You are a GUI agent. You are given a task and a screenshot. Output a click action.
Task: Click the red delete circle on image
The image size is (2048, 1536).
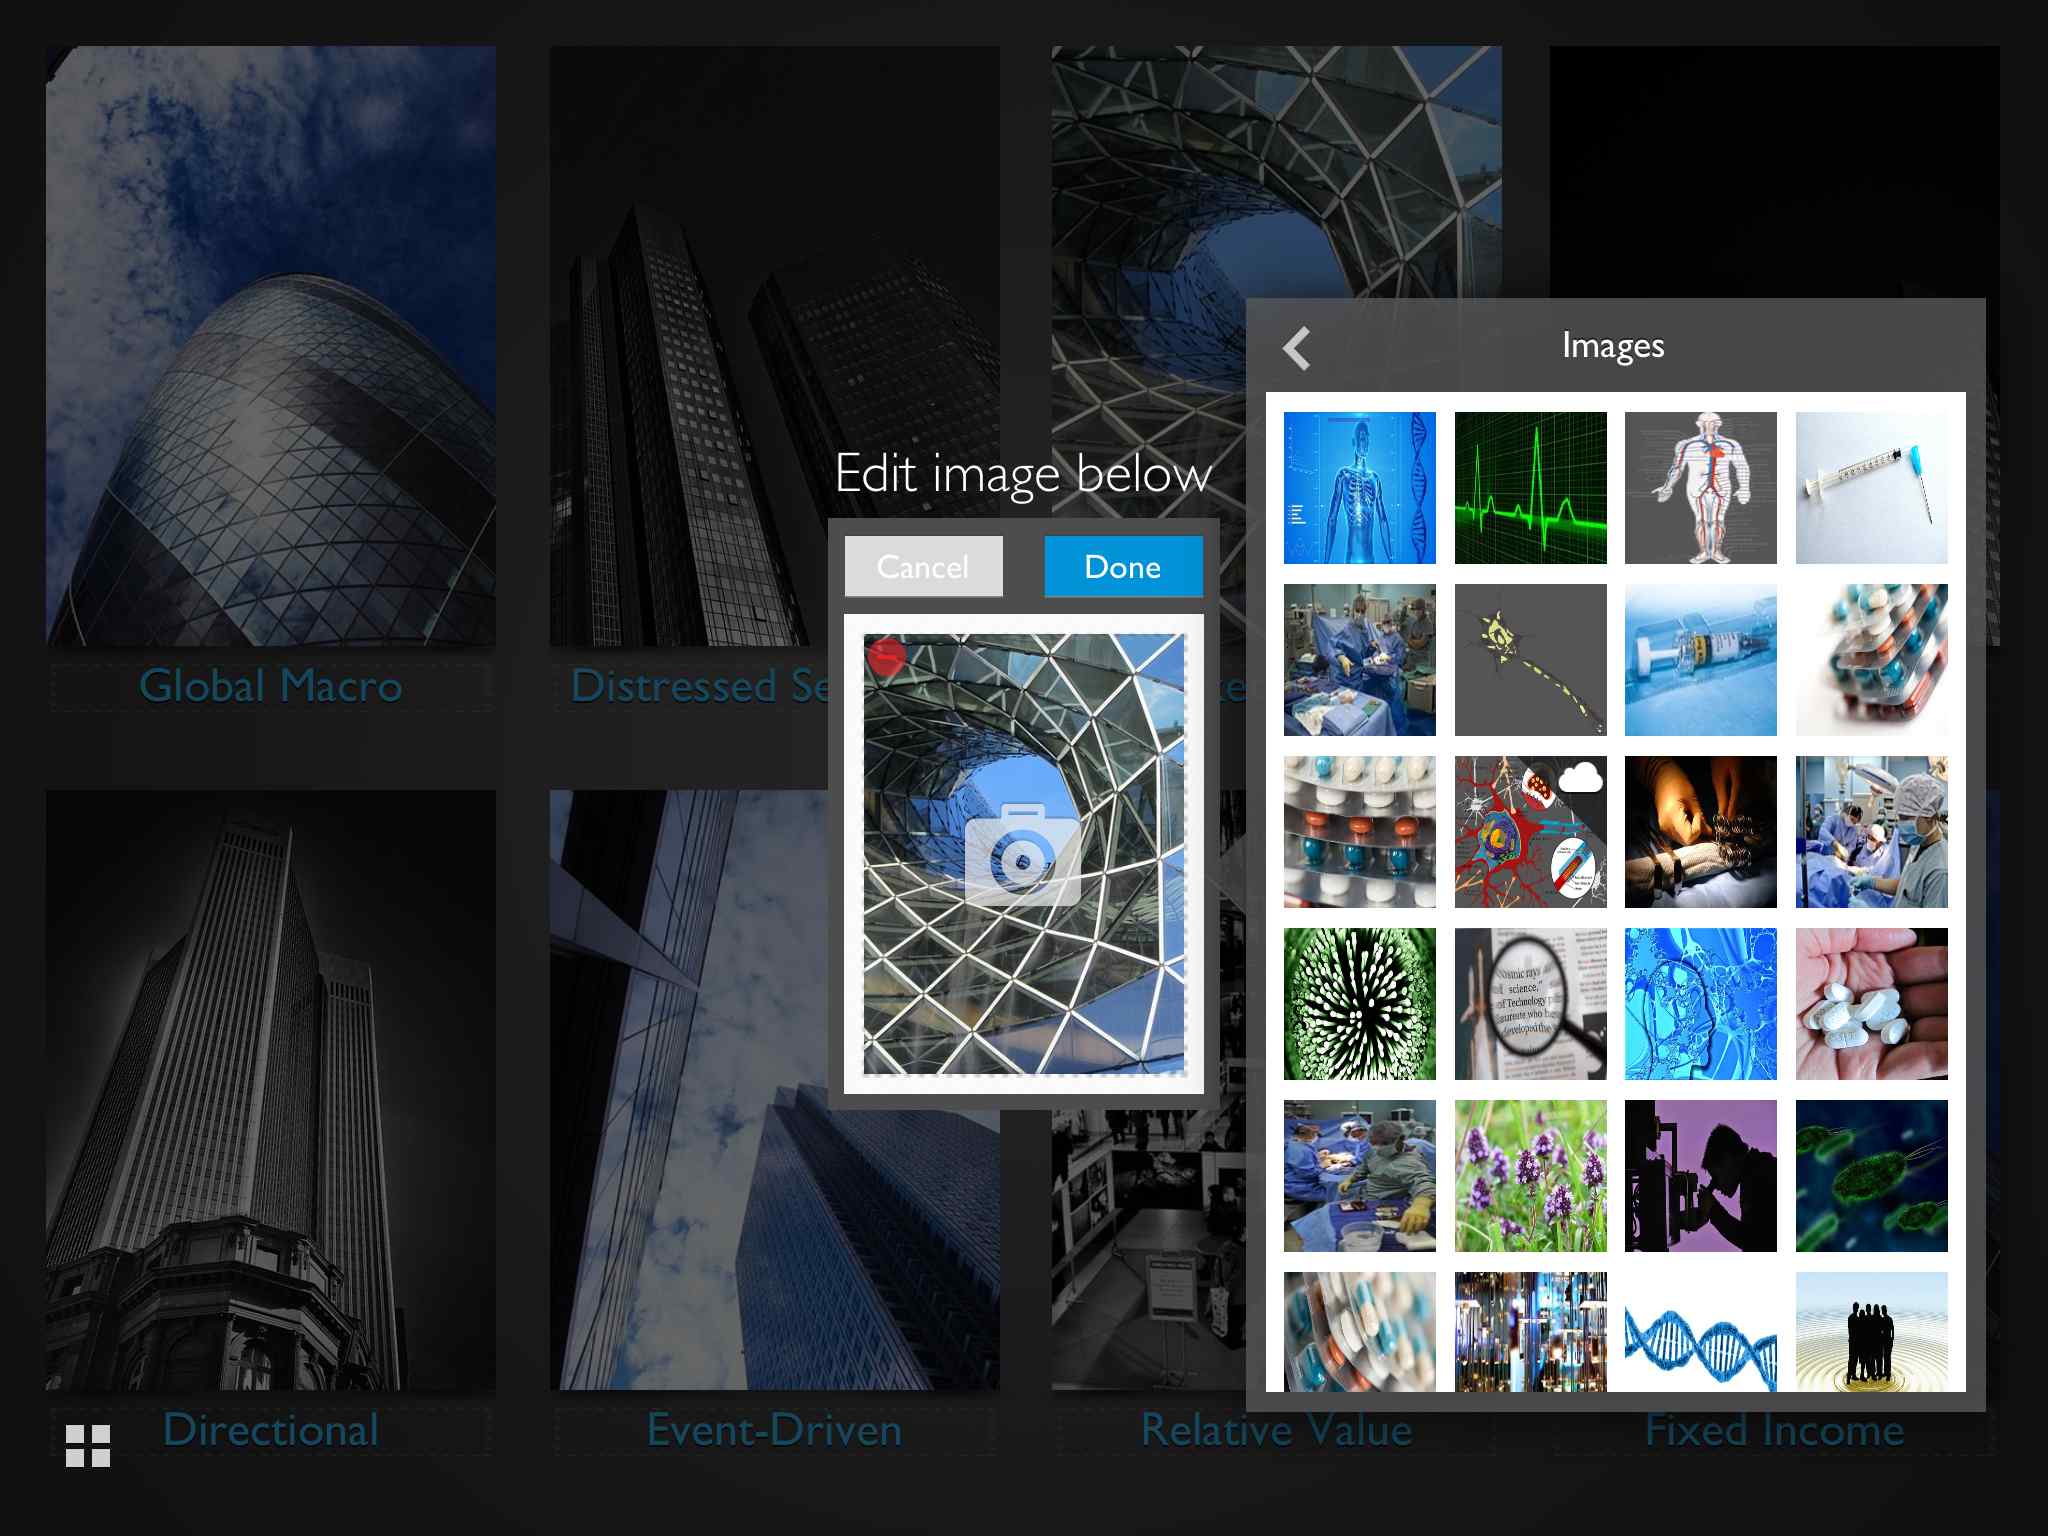pyautogui.click(x=886, y=657)
